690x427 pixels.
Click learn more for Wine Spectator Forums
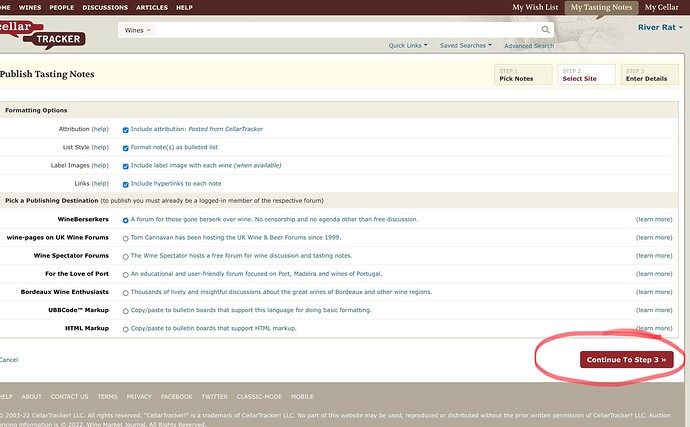tap(654, 255)
